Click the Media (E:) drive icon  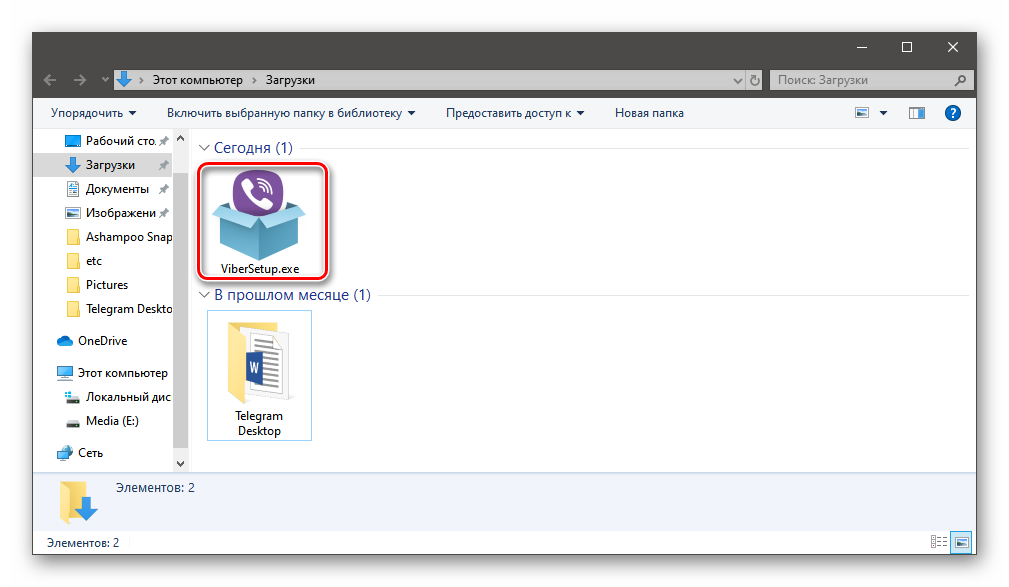coord(73,422)
